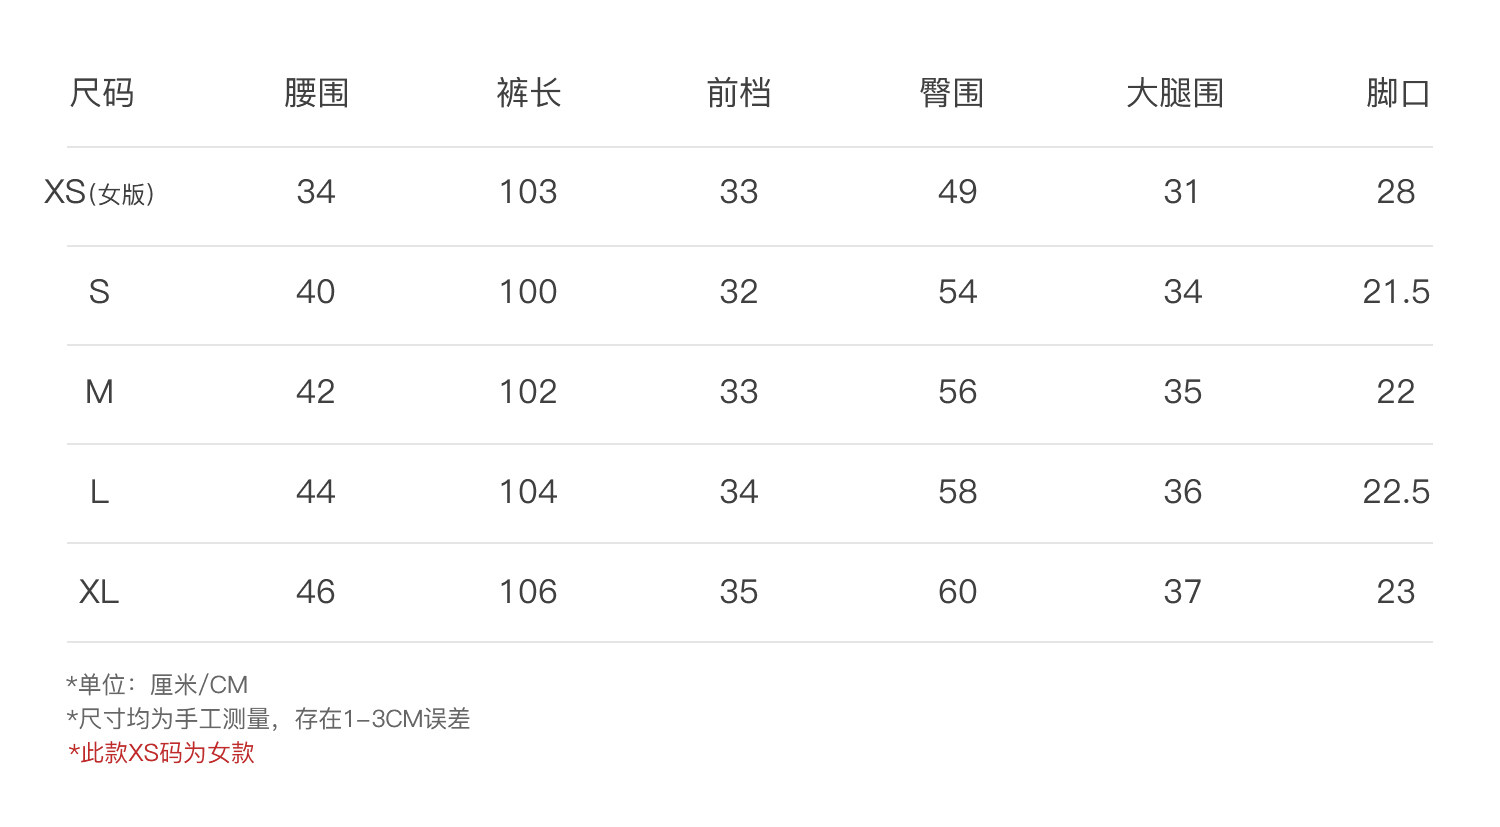This screenshot has height=827, width=1500.
Task: Click the S size row label
Action: [99, 292]
